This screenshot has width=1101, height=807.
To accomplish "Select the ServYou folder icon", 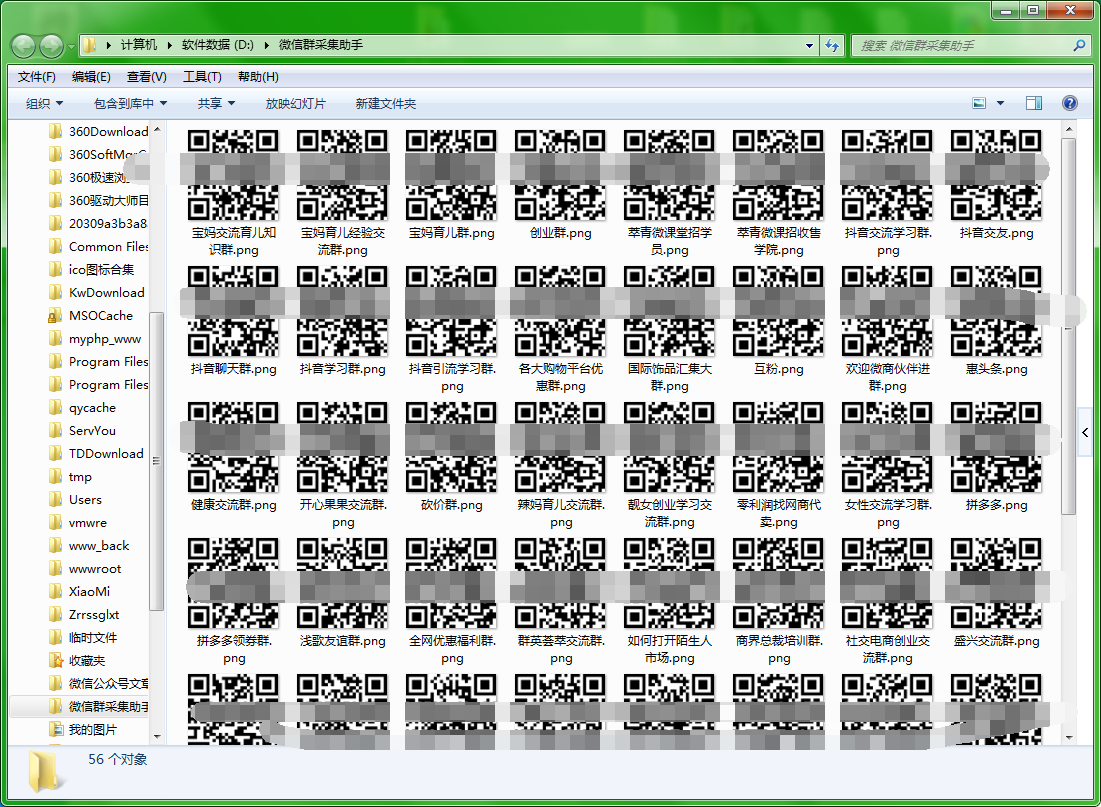I will [55, 431].
